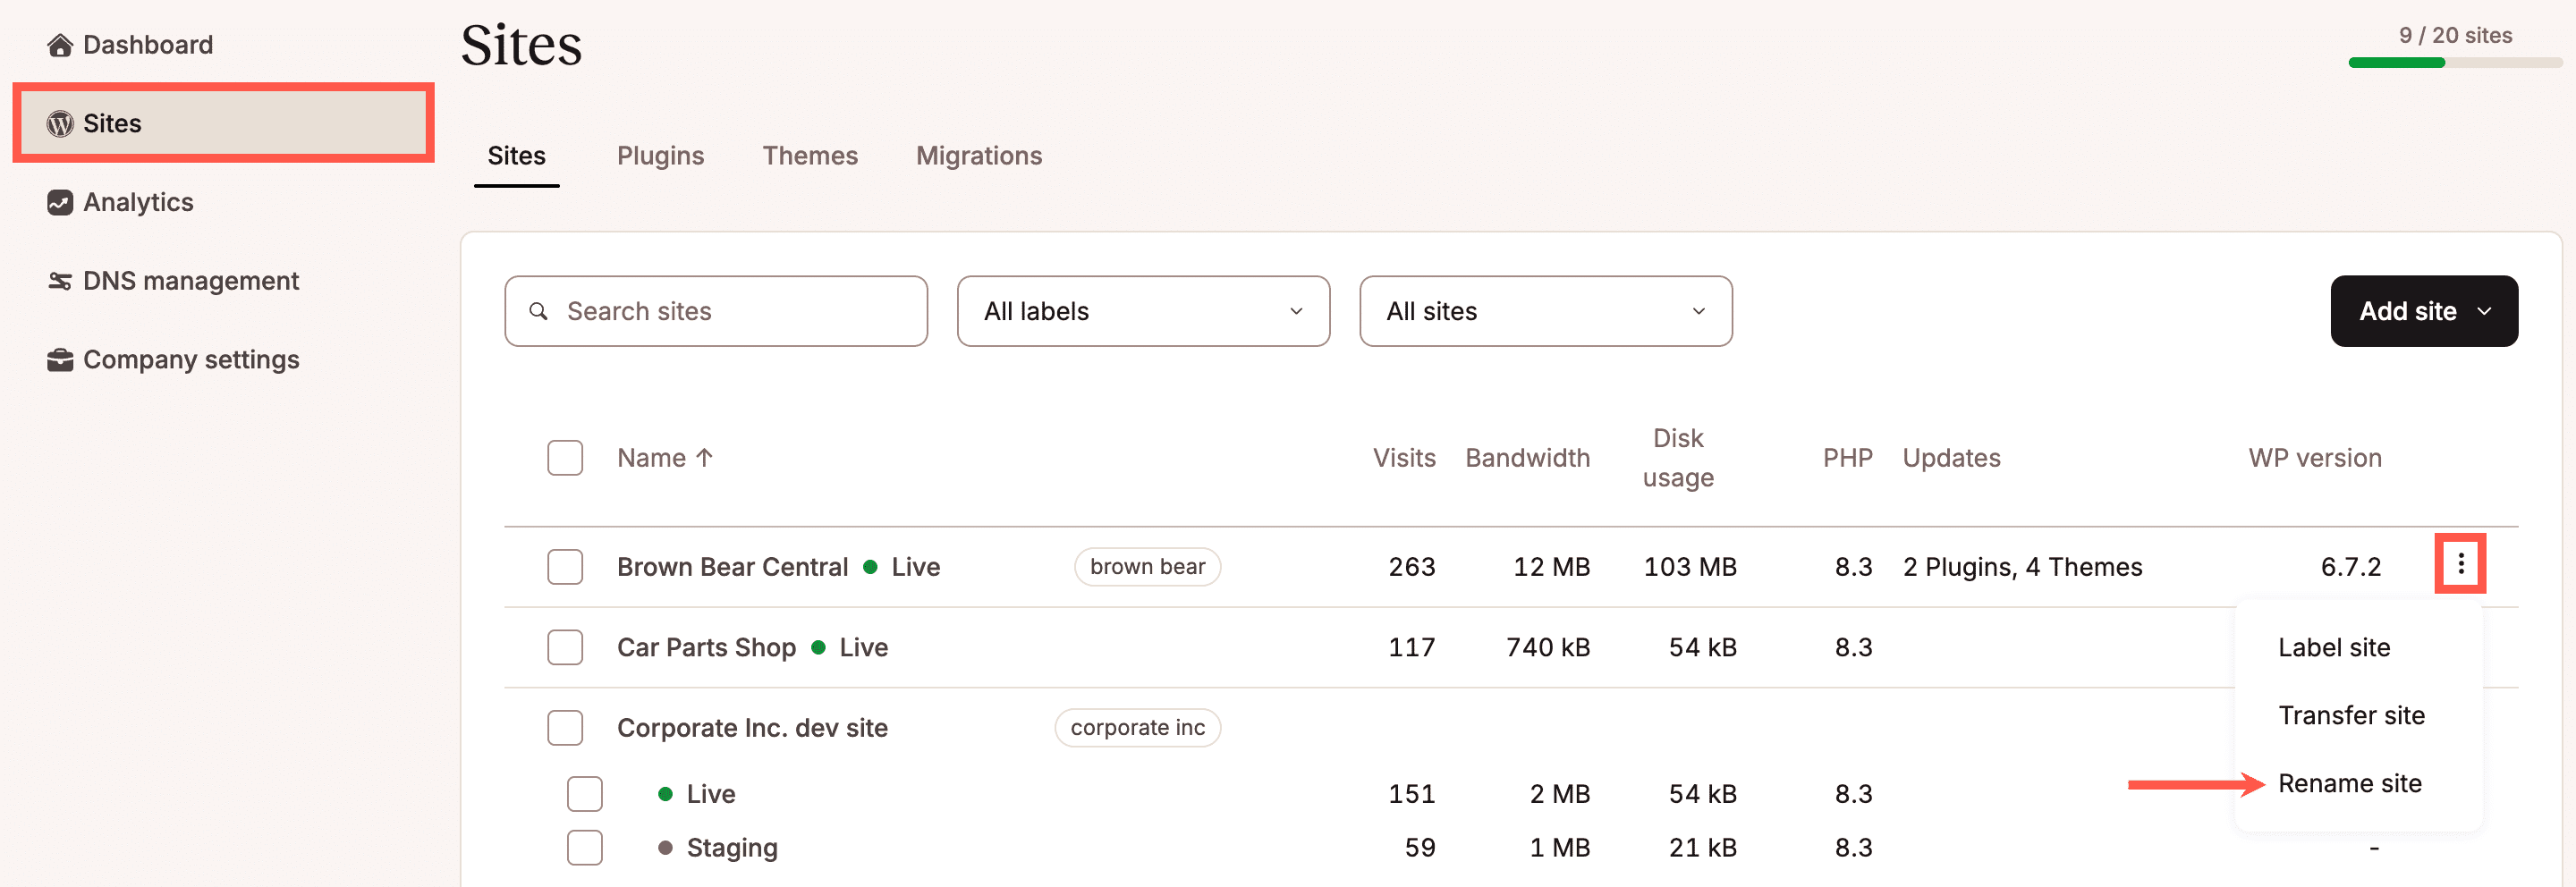Open the Dashboard home icon
This screenshot has width=2576, height=887.
[60, 44]
